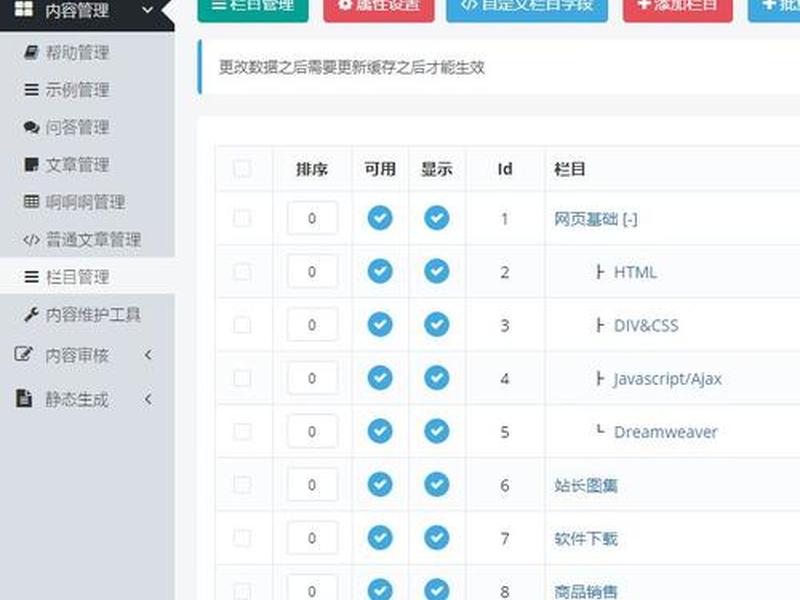Check the checkbox for Dreamweaver row
The image size is (800, 600).
point(242,432)
